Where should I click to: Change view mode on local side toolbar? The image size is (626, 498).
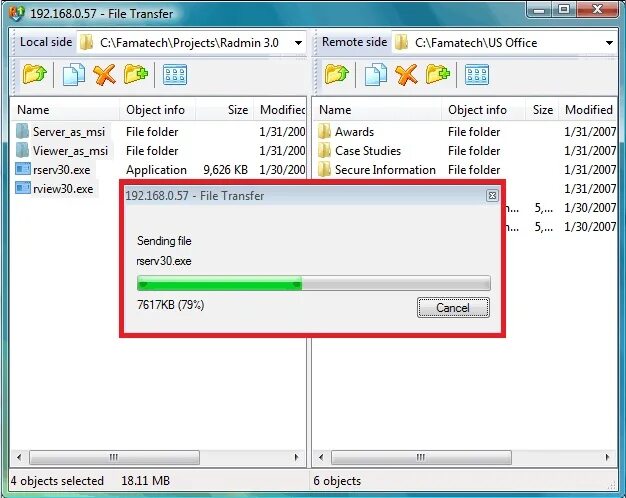pyautogui.click(x=175, y=75)
